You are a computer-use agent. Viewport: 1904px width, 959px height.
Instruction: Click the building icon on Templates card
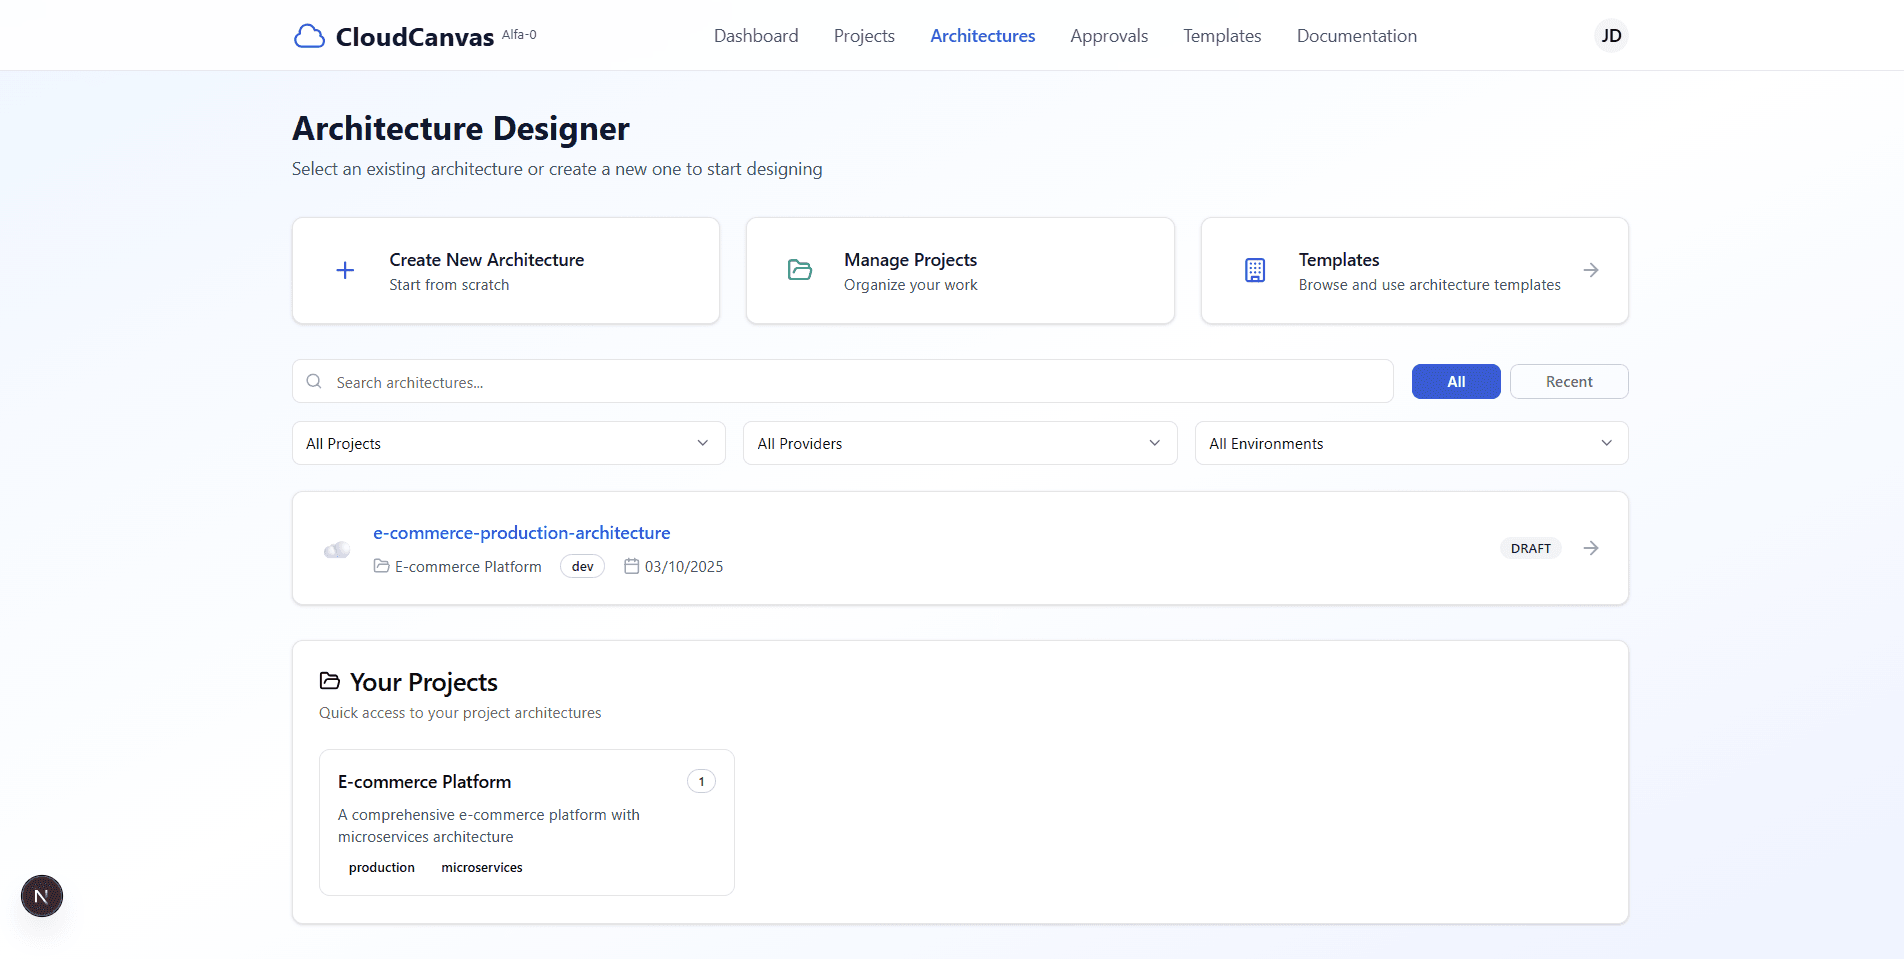coord(1255,270)
